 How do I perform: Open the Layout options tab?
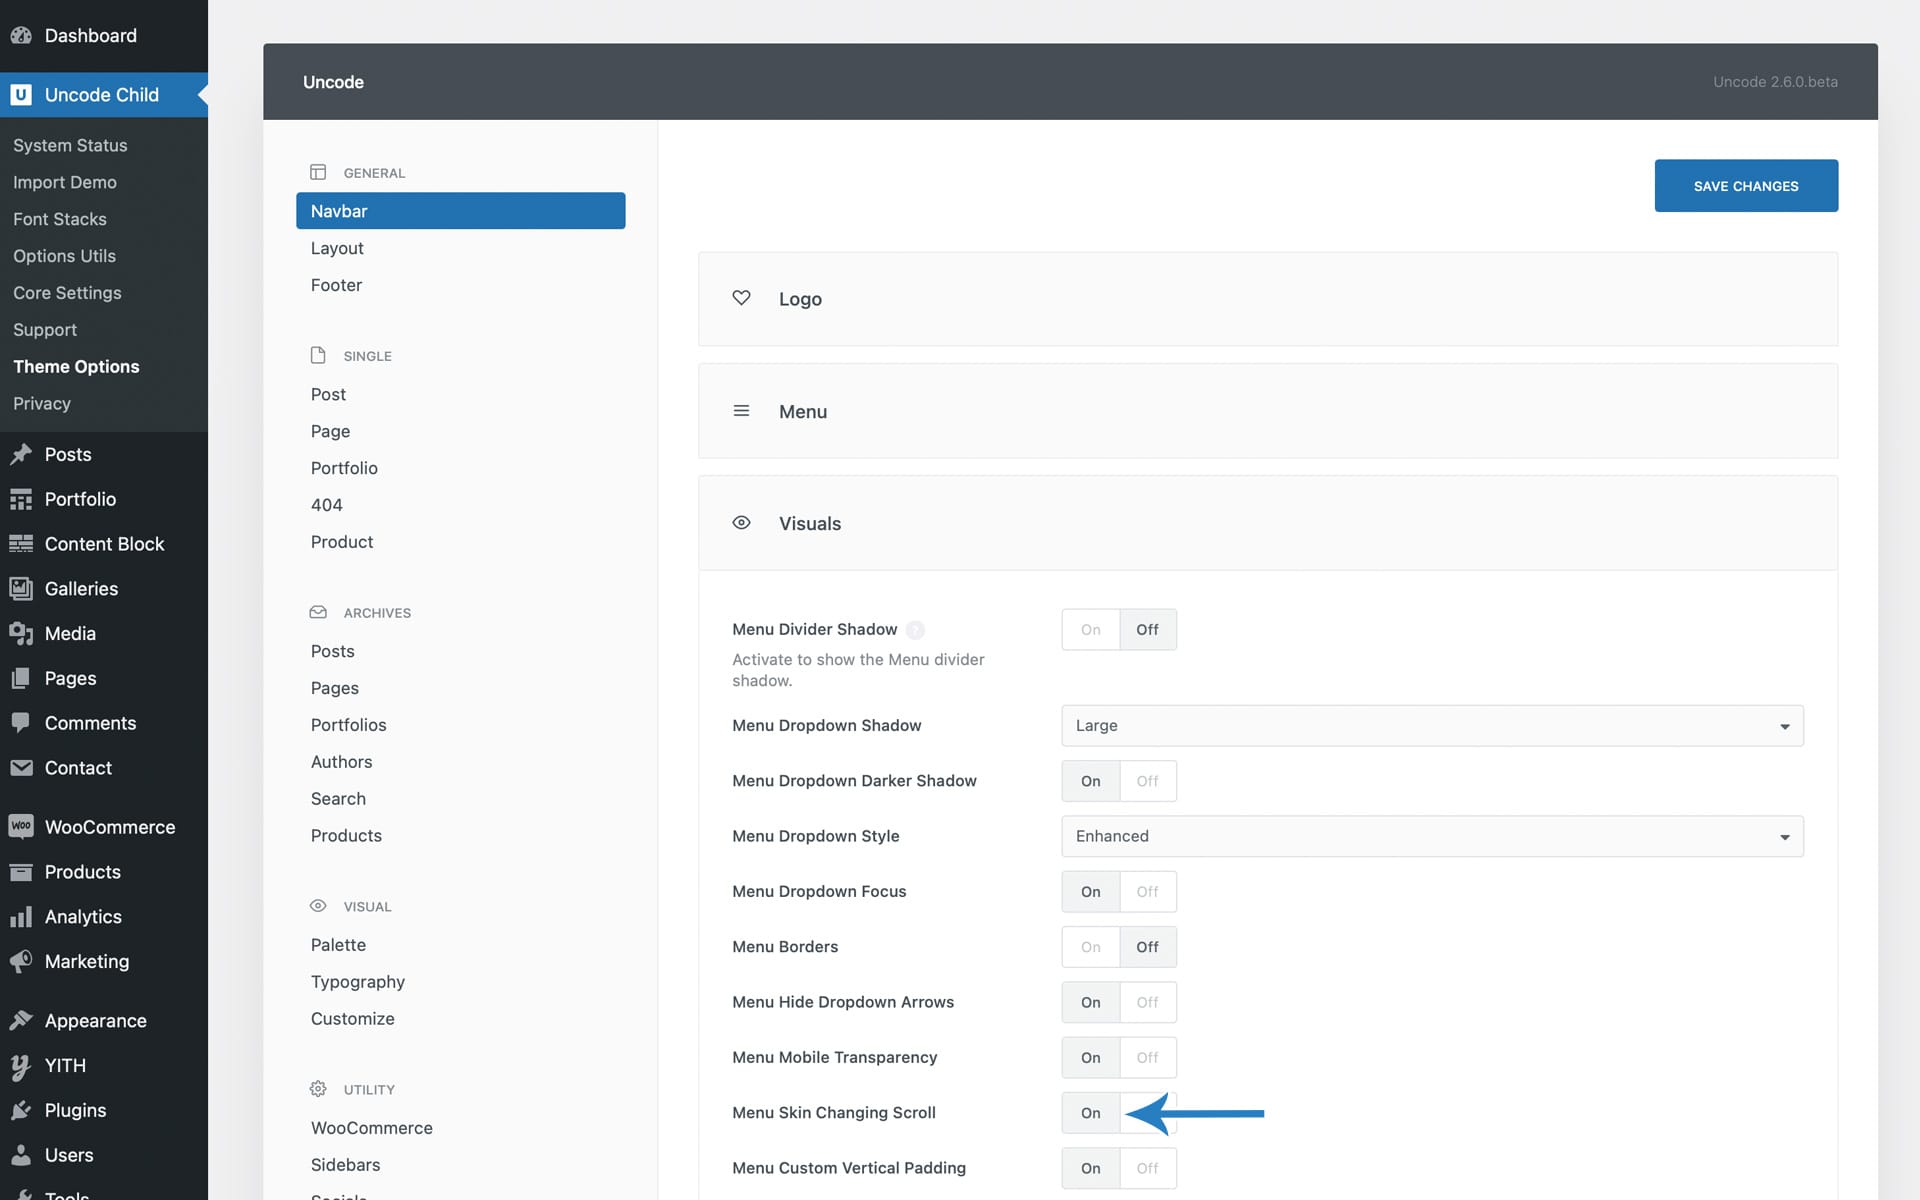pyautogui.click(x=337, y=248)
